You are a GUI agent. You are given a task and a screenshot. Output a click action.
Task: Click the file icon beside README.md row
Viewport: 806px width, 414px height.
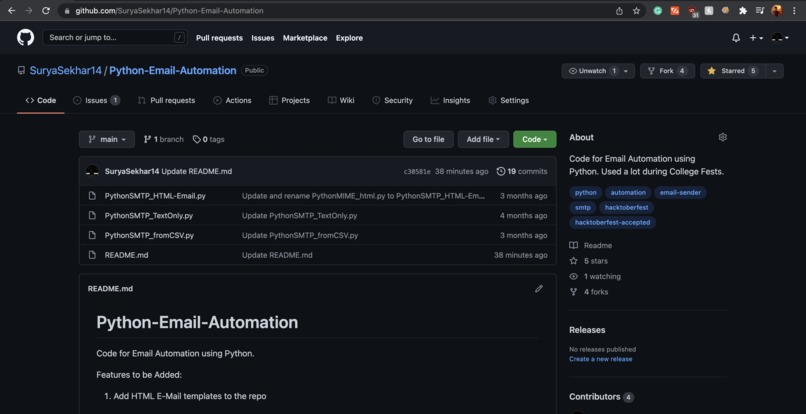tap(92, 255)
